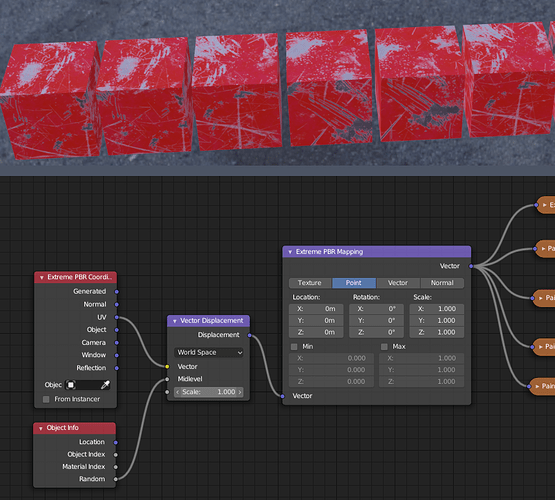Click the Scale X 1.000 field in mapping

click(x=437, y=309)
